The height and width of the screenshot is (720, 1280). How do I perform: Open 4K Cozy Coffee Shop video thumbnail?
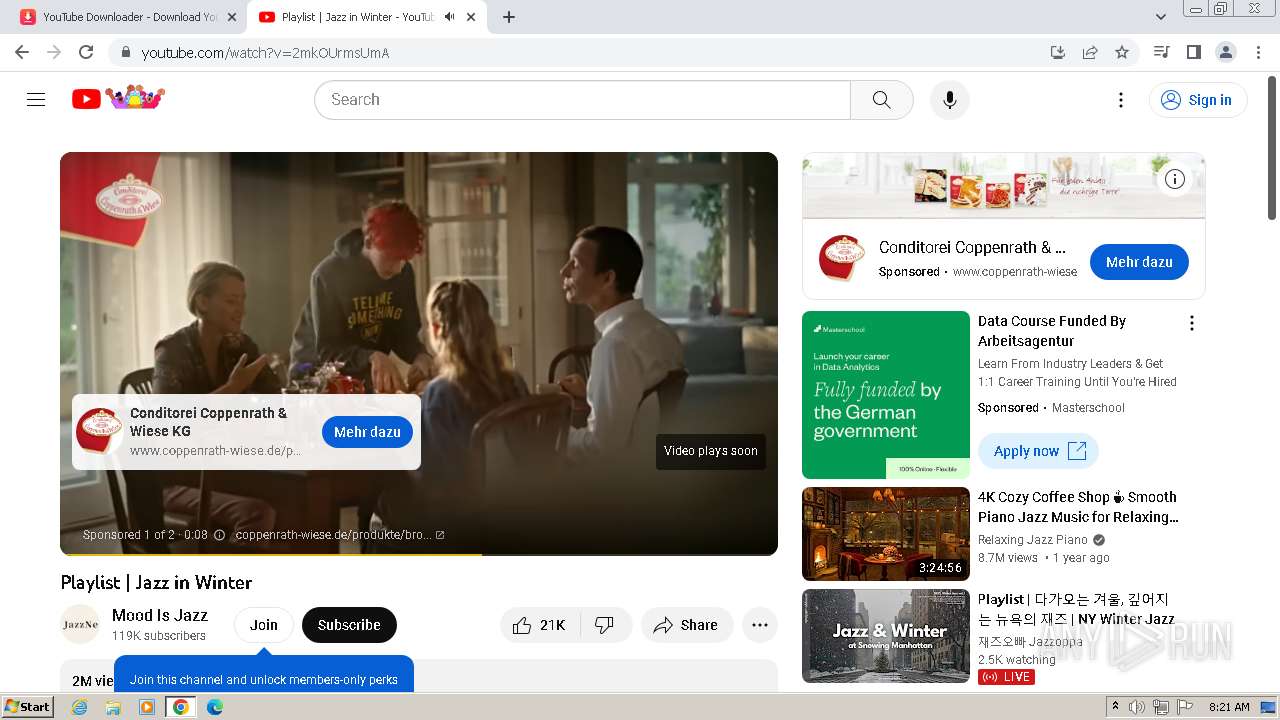pos(886,534)
